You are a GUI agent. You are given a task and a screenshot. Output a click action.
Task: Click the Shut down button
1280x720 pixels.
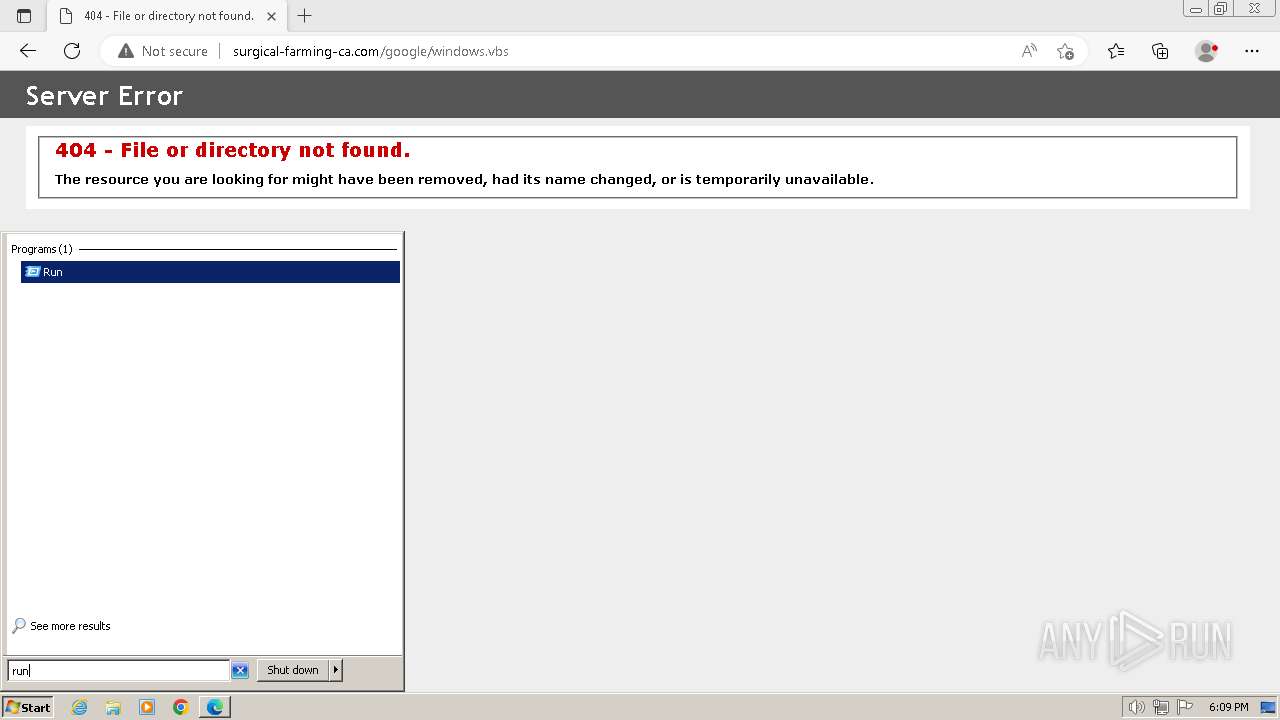point(293,670)
